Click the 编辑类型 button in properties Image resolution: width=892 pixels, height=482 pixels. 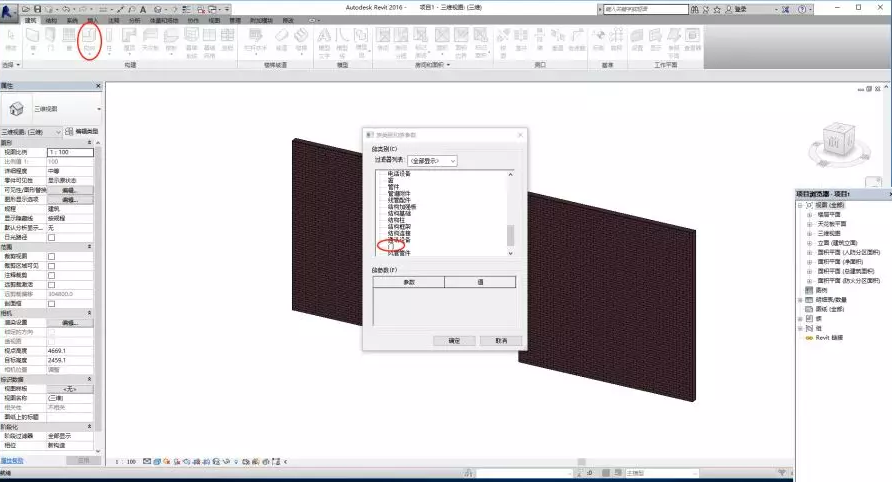[81, 131]
